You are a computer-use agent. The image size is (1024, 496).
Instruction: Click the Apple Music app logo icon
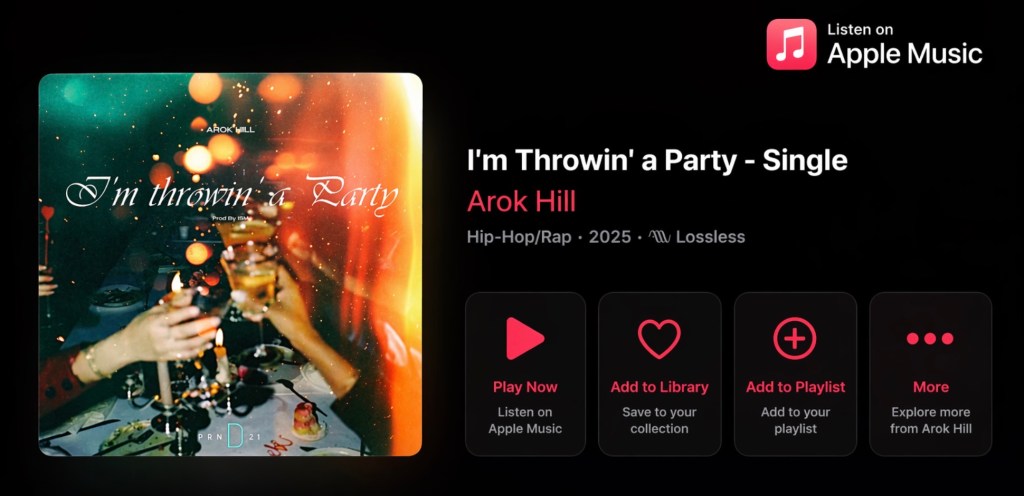(x=791, y=44)
